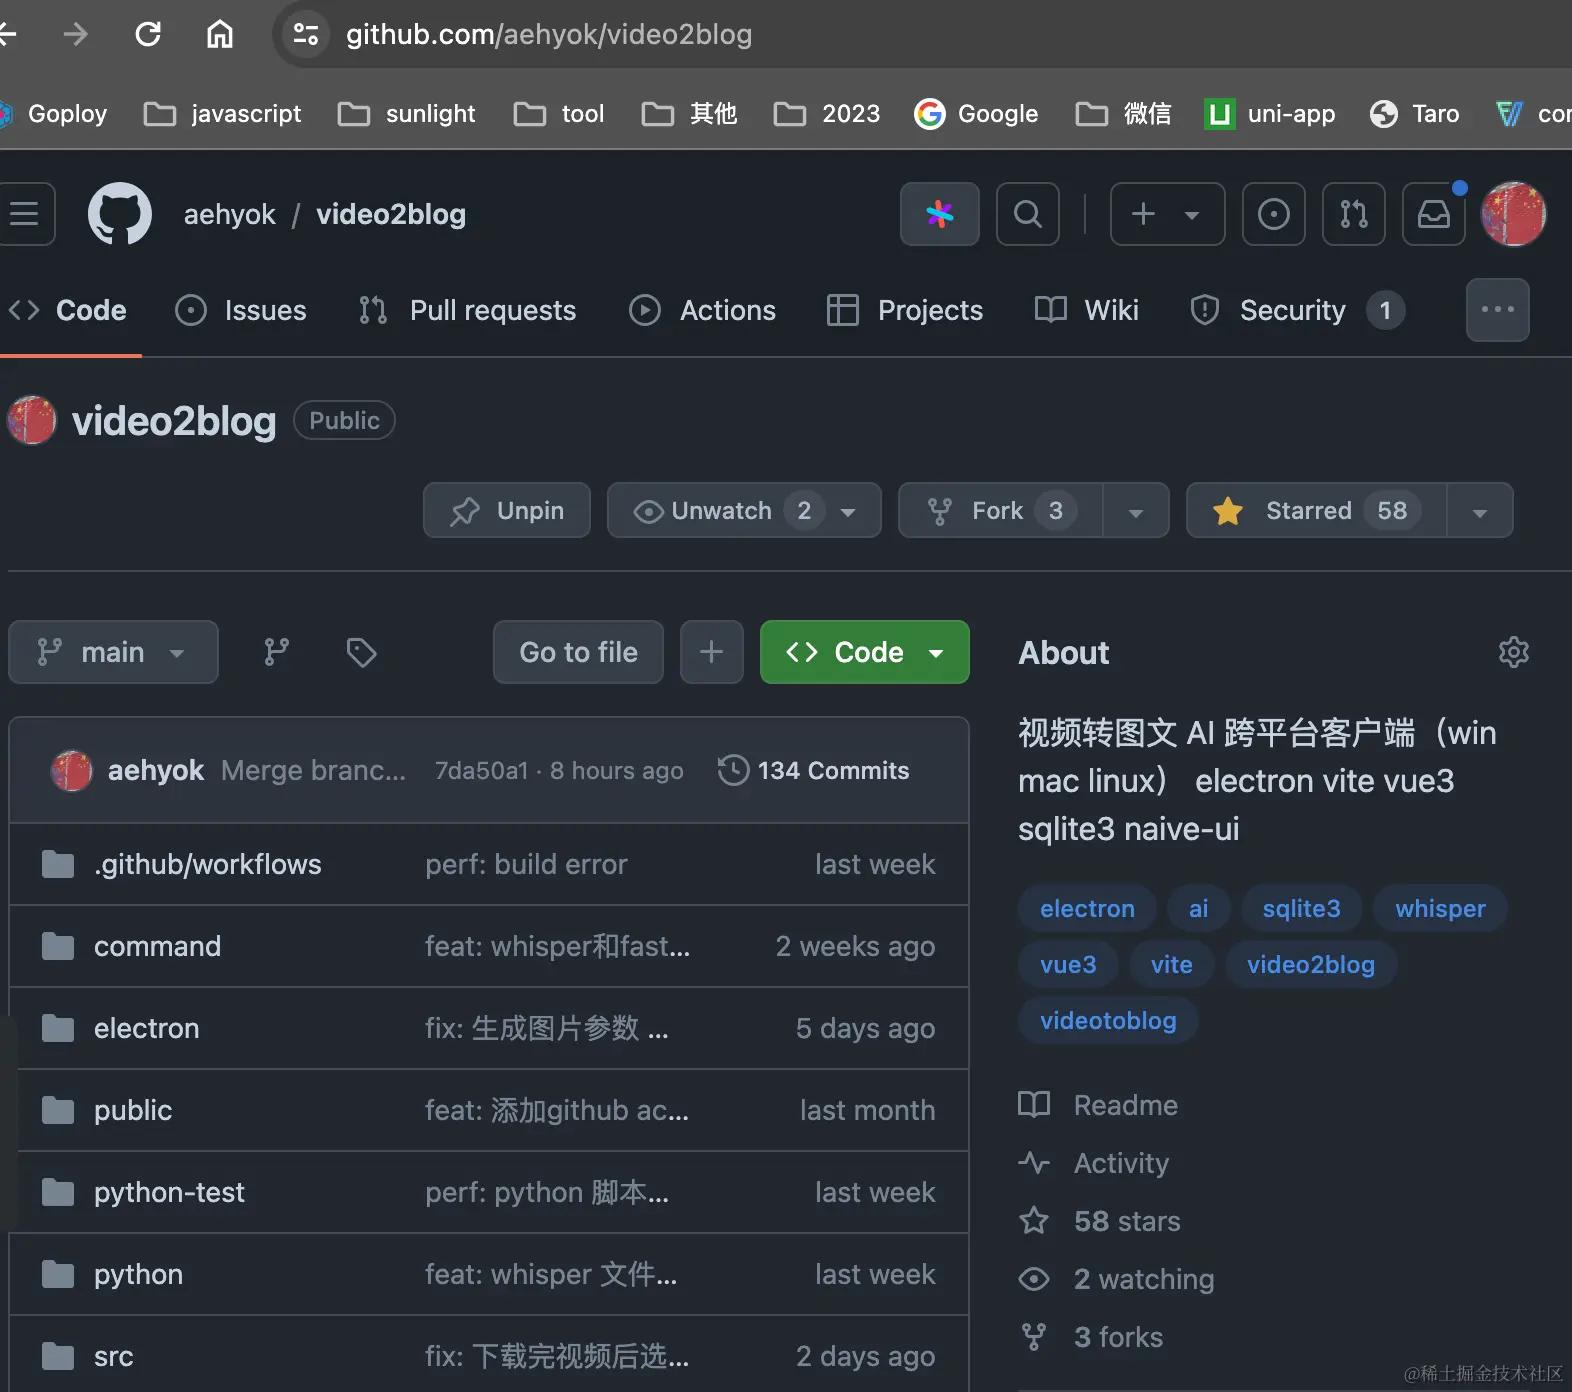Fork the repository
Image resolution: width=1572 pixels, height=1392 pixels.
1001,510
